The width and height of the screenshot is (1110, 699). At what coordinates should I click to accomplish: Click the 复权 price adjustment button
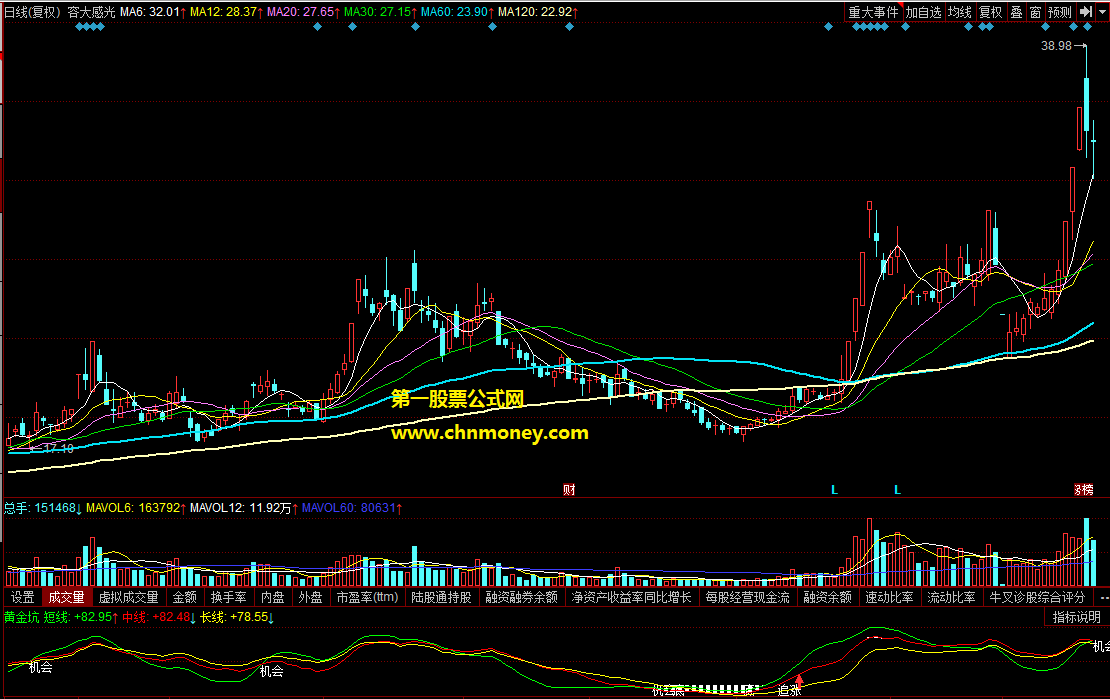990,12
